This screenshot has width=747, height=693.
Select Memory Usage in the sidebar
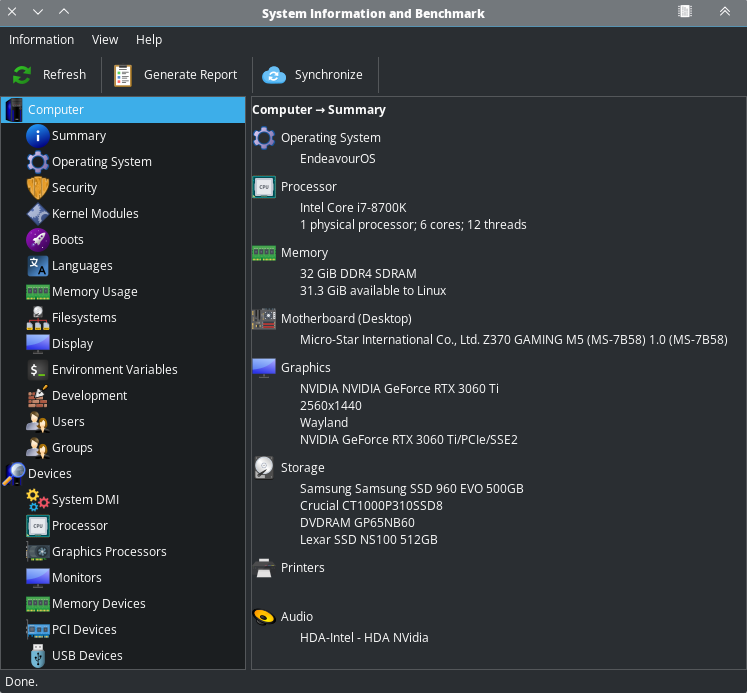point(94,292)
